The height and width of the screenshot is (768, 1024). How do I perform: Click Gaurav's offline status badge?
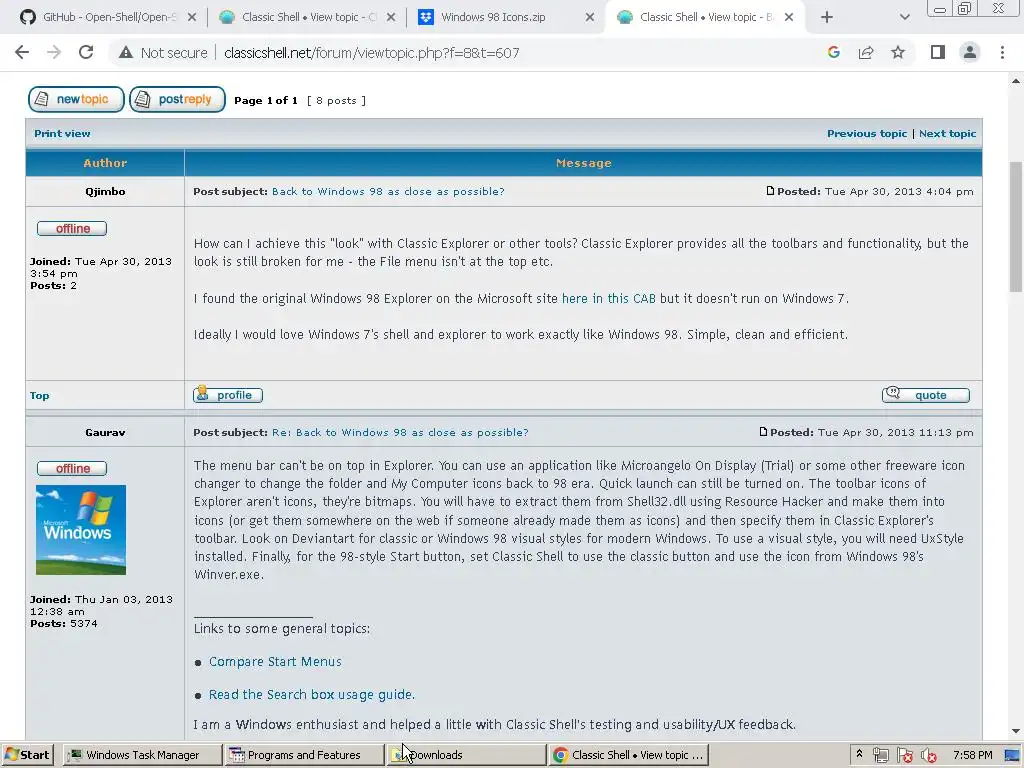(72, 468)
